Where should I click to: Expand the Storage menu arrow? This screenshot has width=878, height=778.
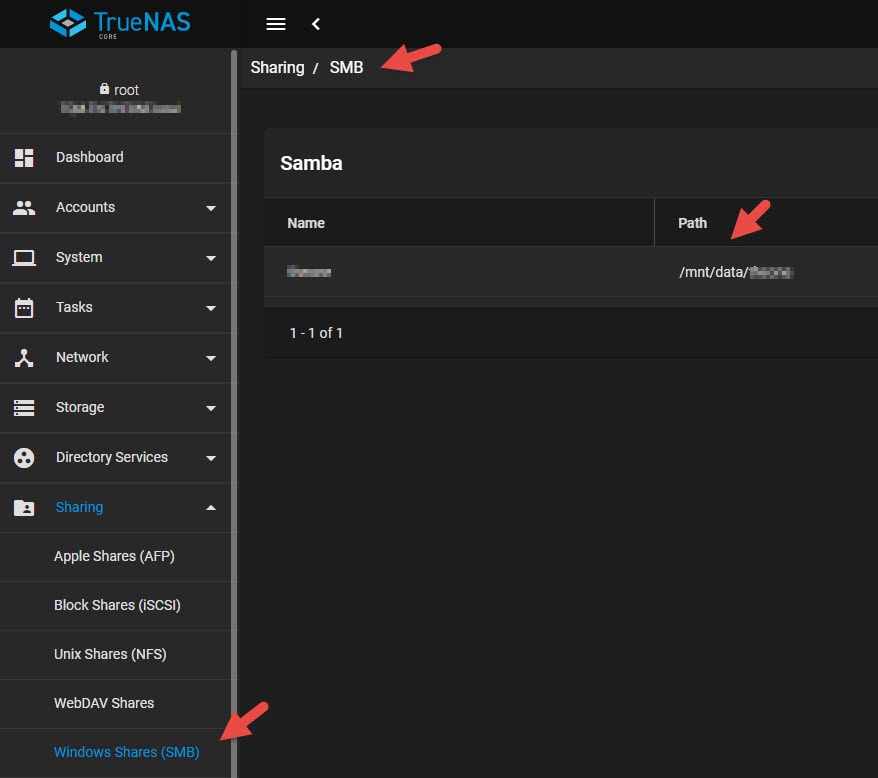pyautogui.click(x=211, y=408)
